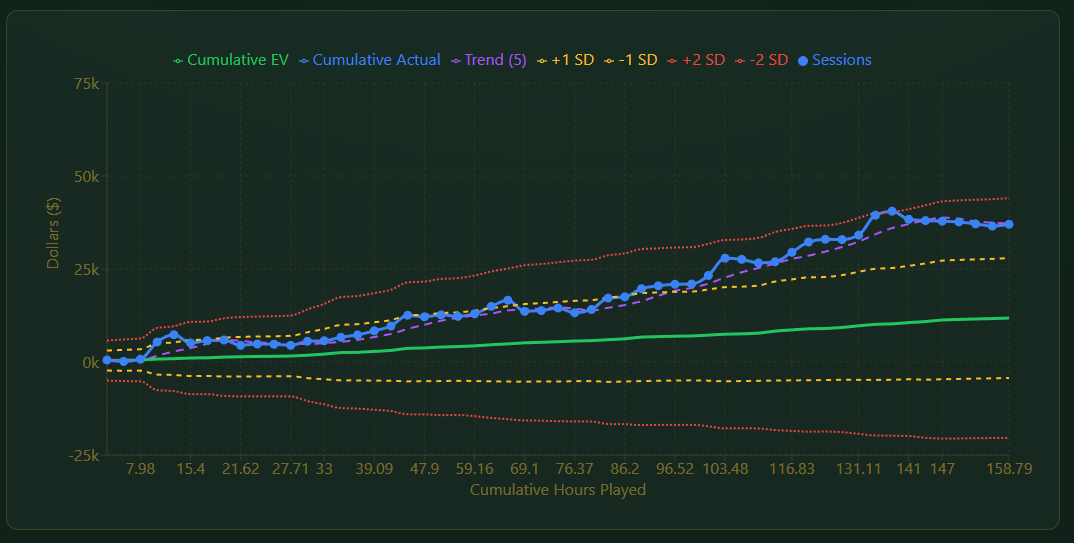Click the blue Sessions legend dot
Image resolution: width=1074 pixels, height=543 pixels.
(803, 60)
